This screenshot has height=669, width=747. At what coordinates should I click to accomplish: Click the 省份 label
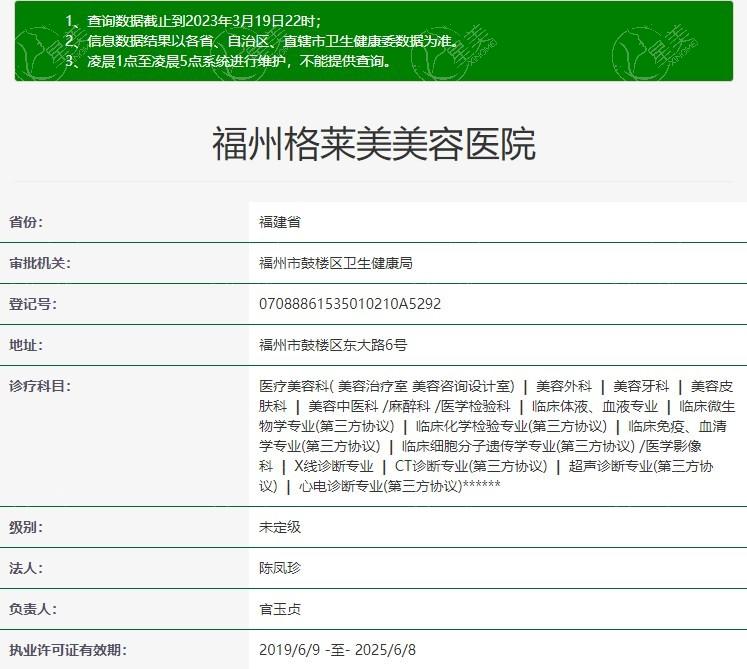point(26,222)
